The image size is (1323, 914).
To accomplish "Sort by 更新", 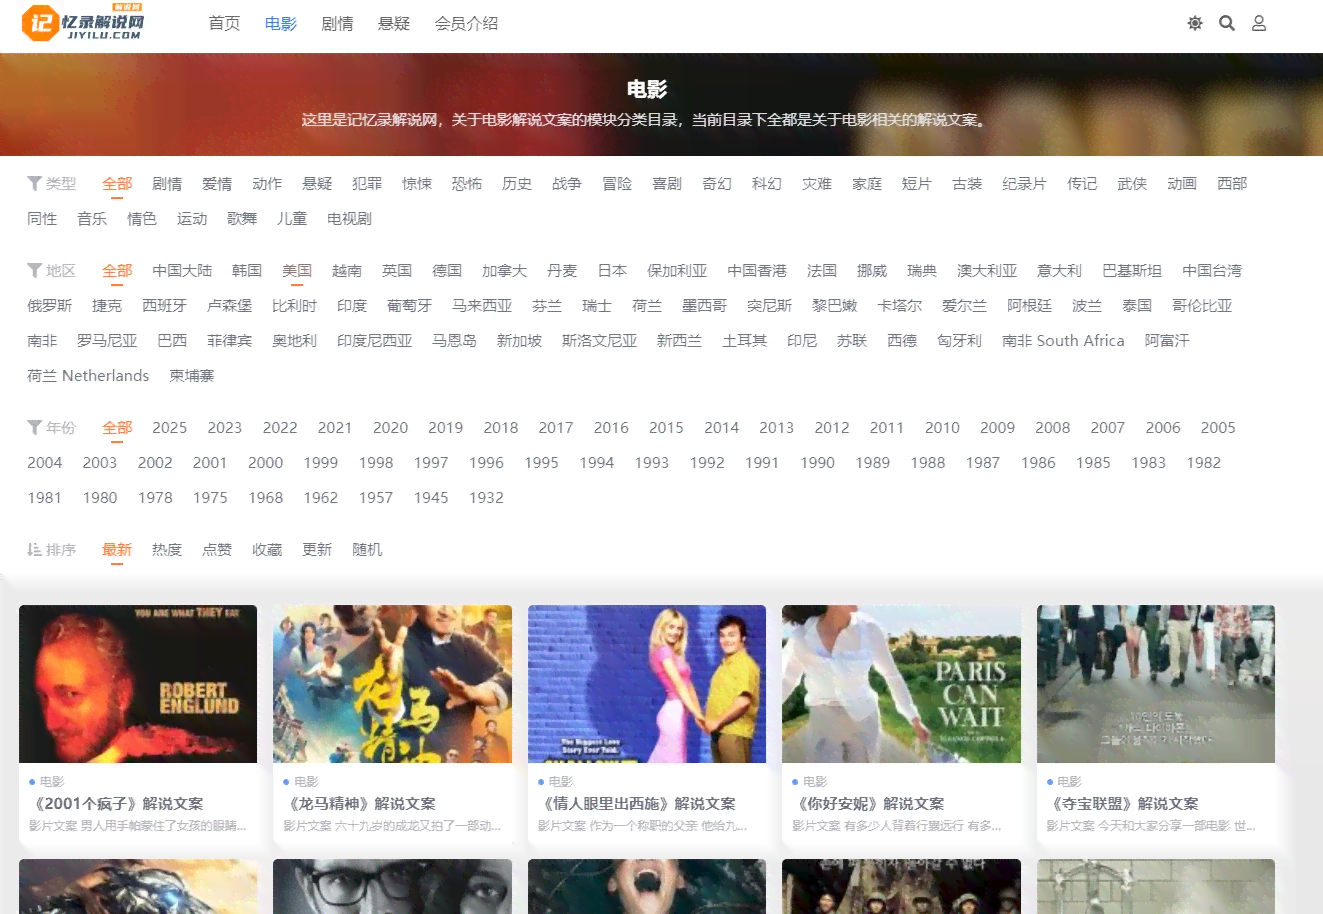I will click(x=317, y=550).
